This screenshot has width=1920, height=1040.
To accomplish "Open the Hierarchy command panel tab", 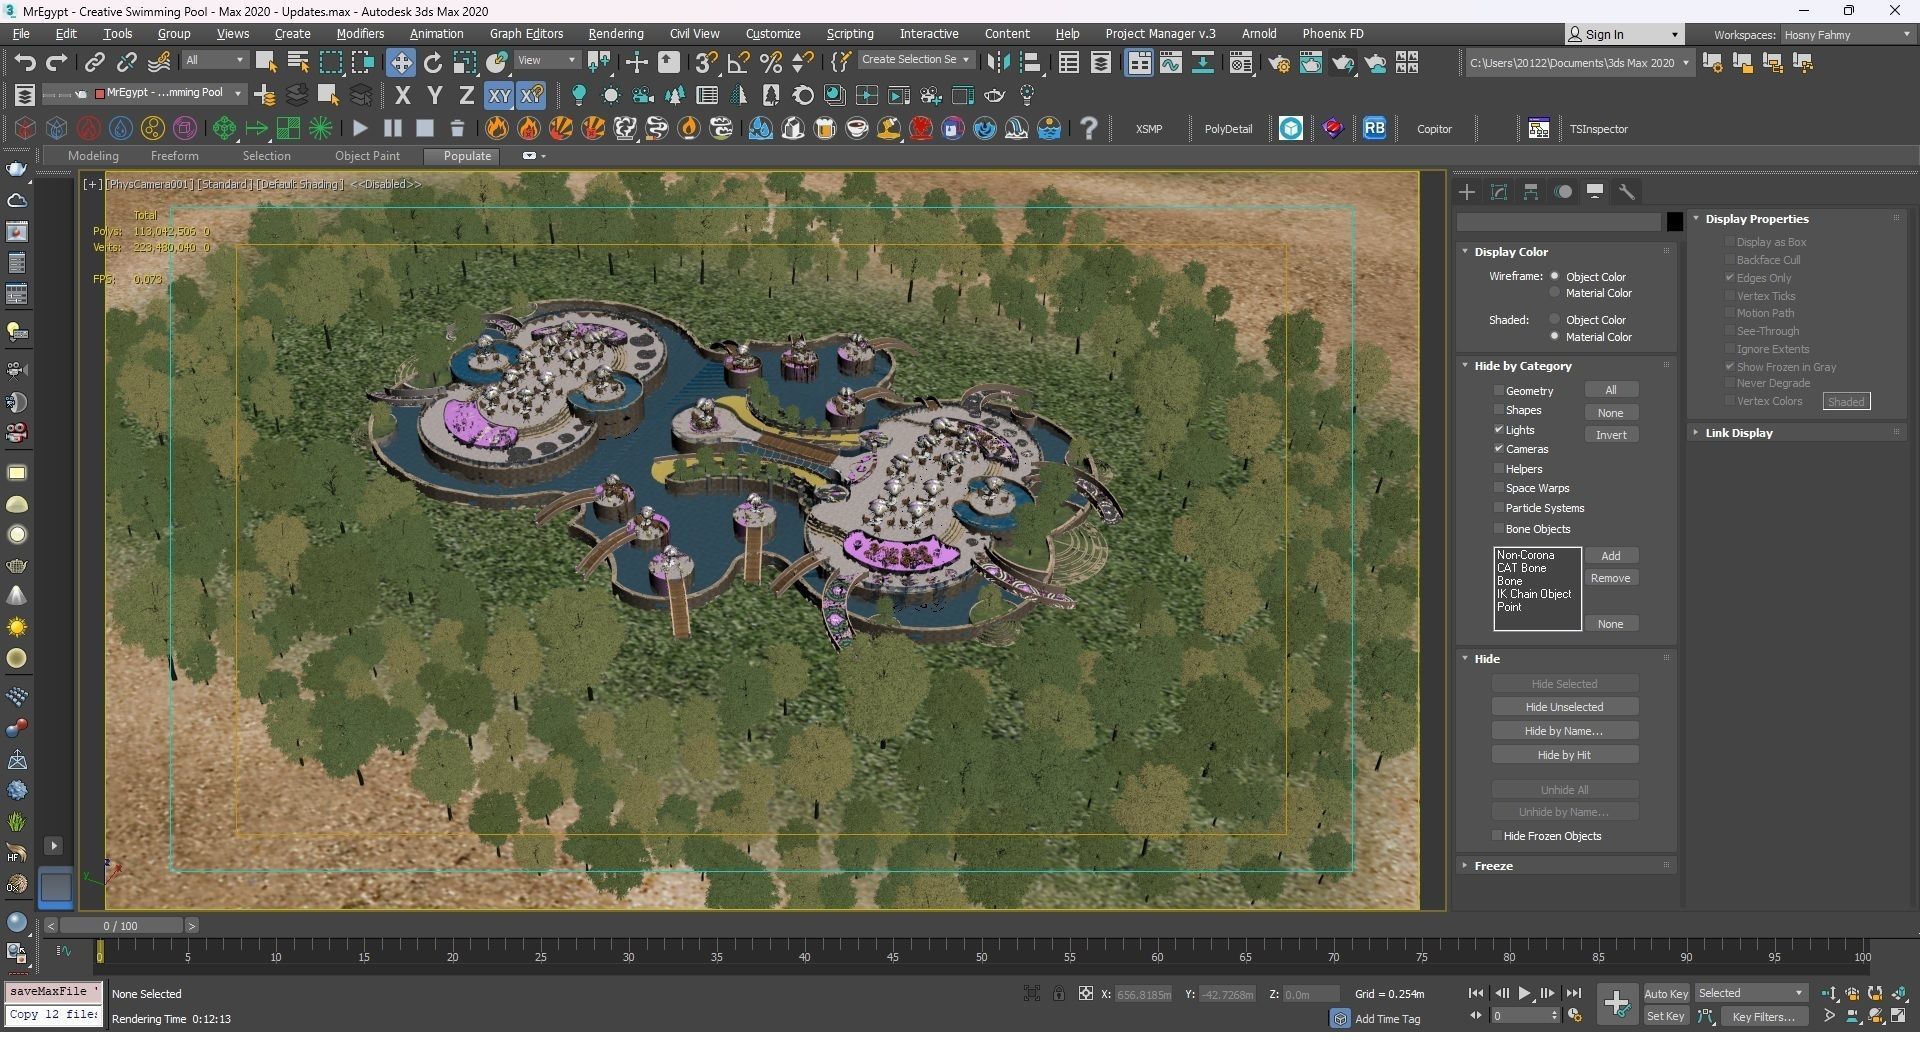I will pos(1531,192).
